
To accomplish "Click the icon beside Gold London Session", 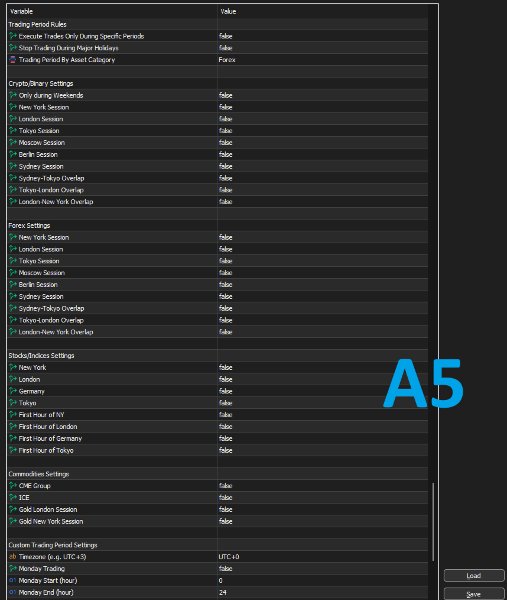I will [13, 509].
